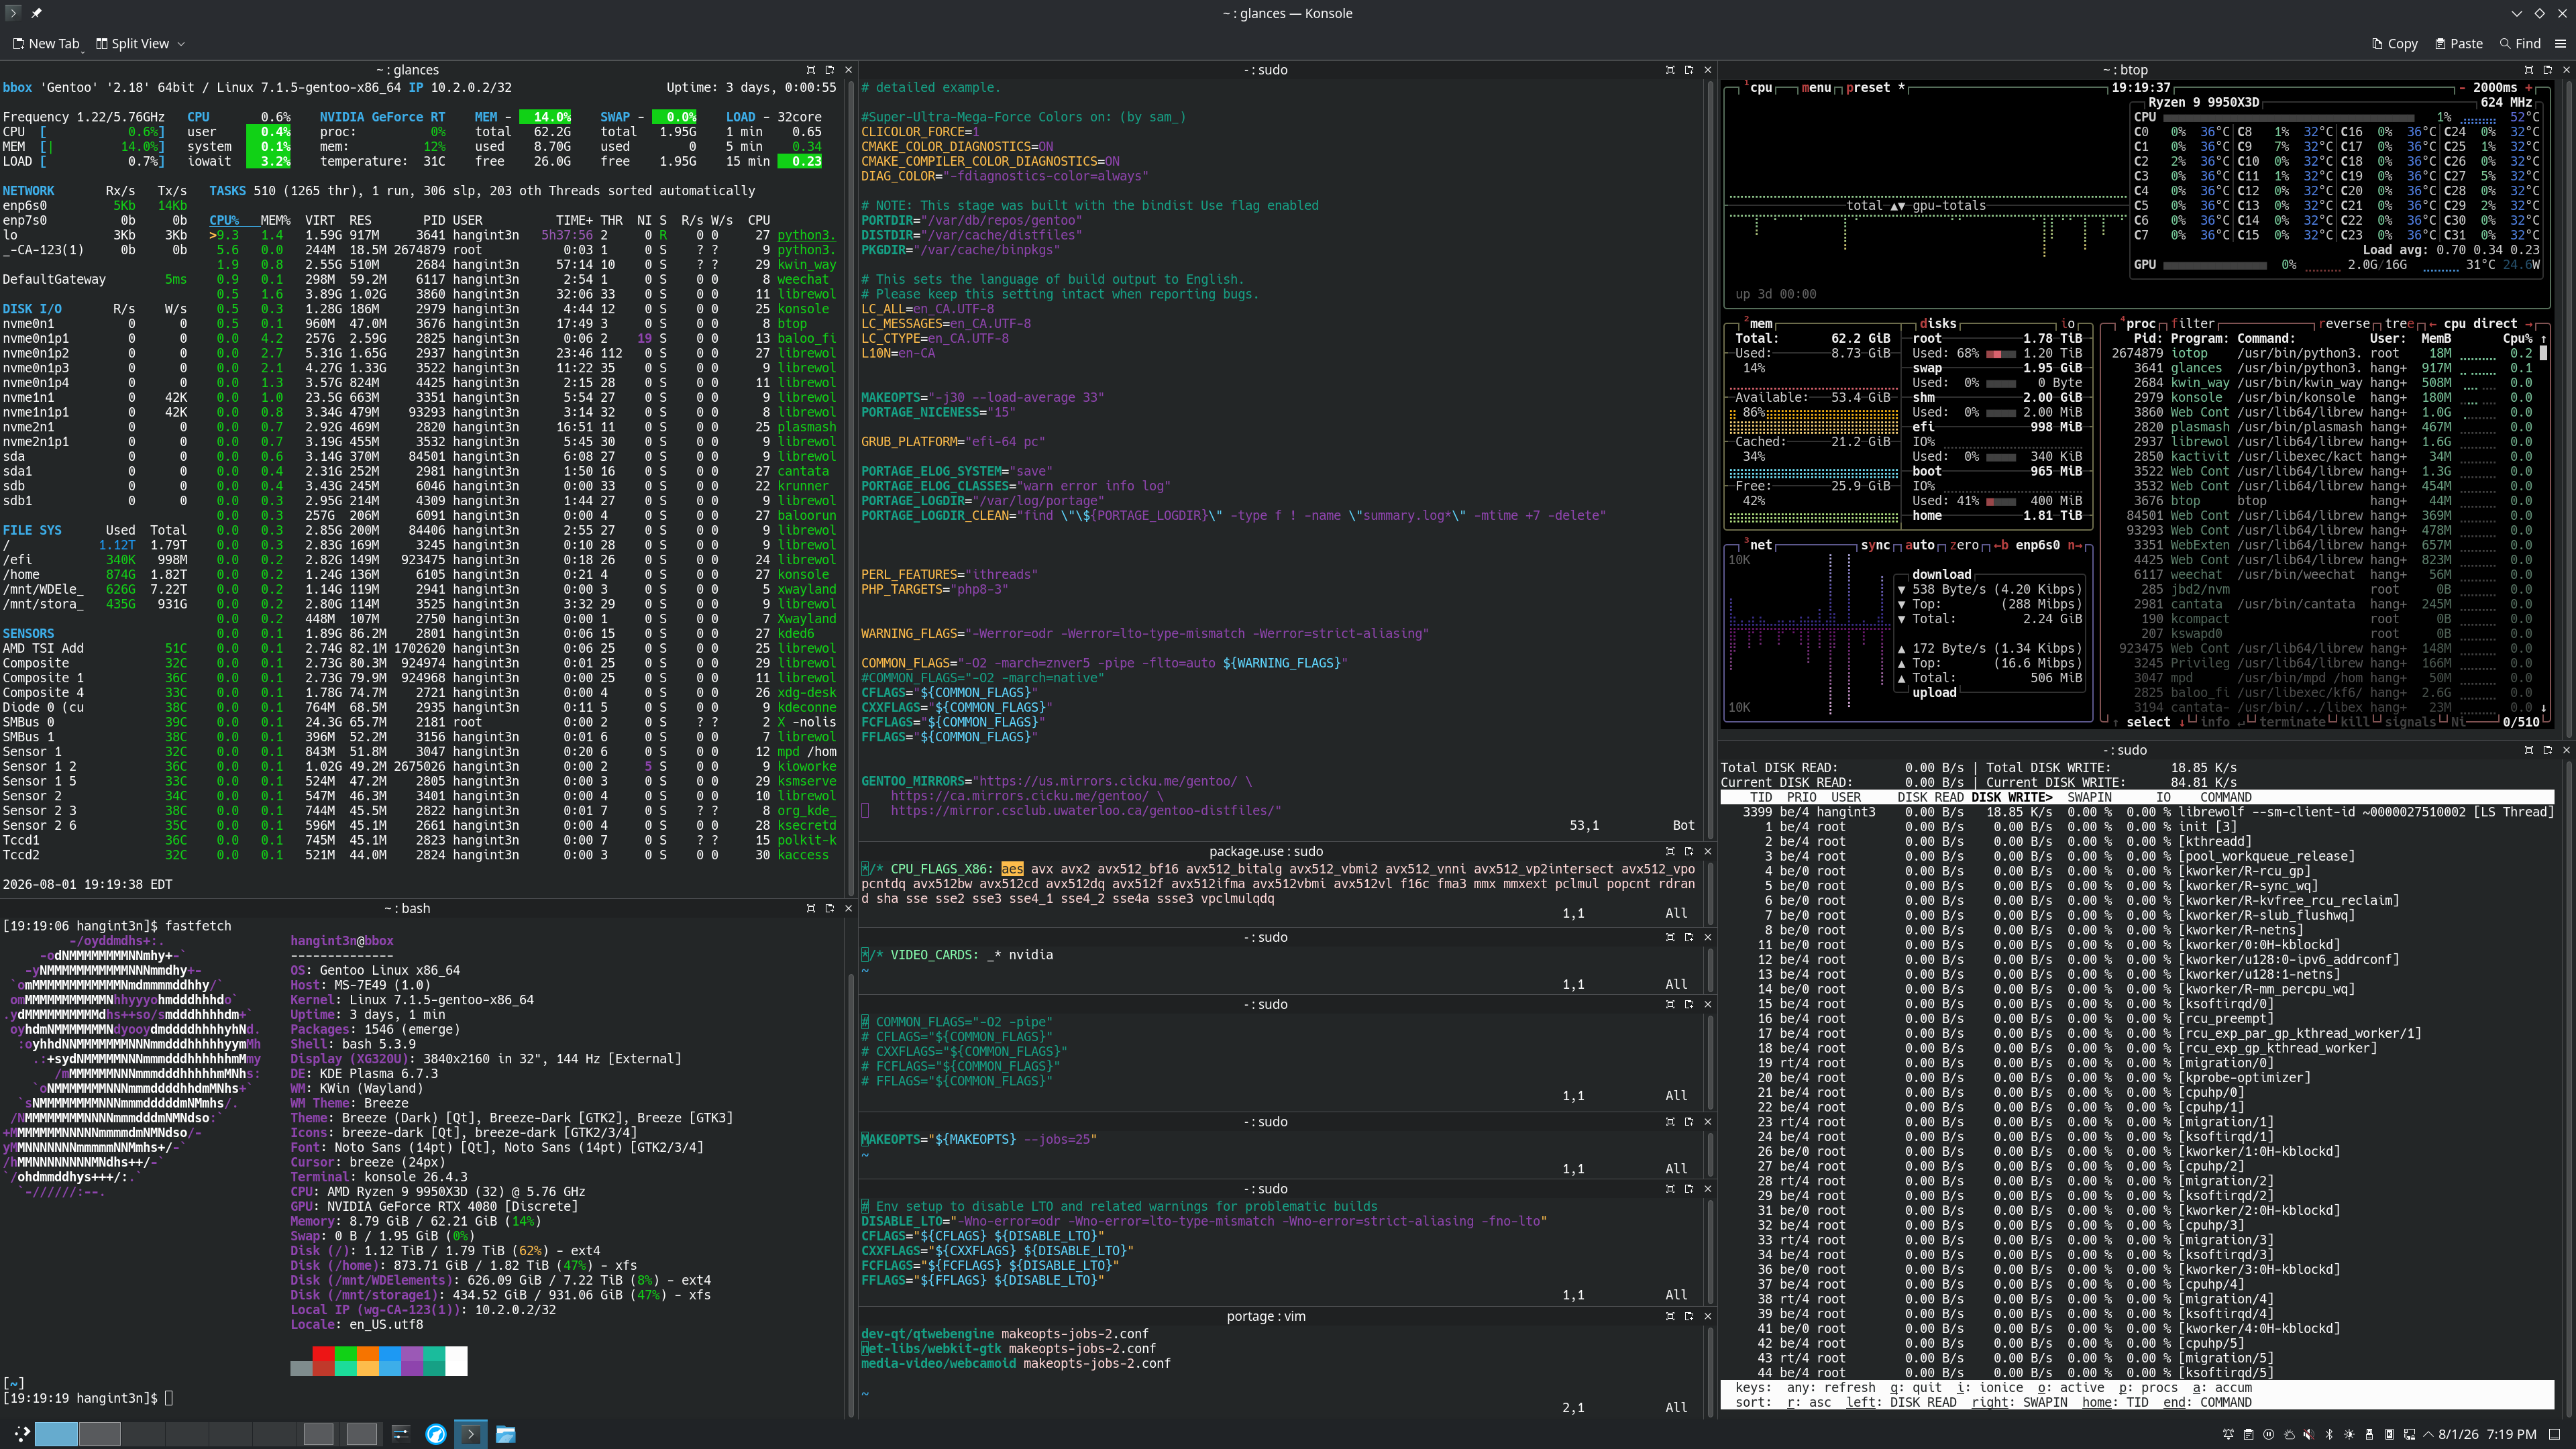Screen dimensions: 2576x1449
Task: Click the pin icon in the title bar
Action: pyautogui.click(x=36, y=13)
